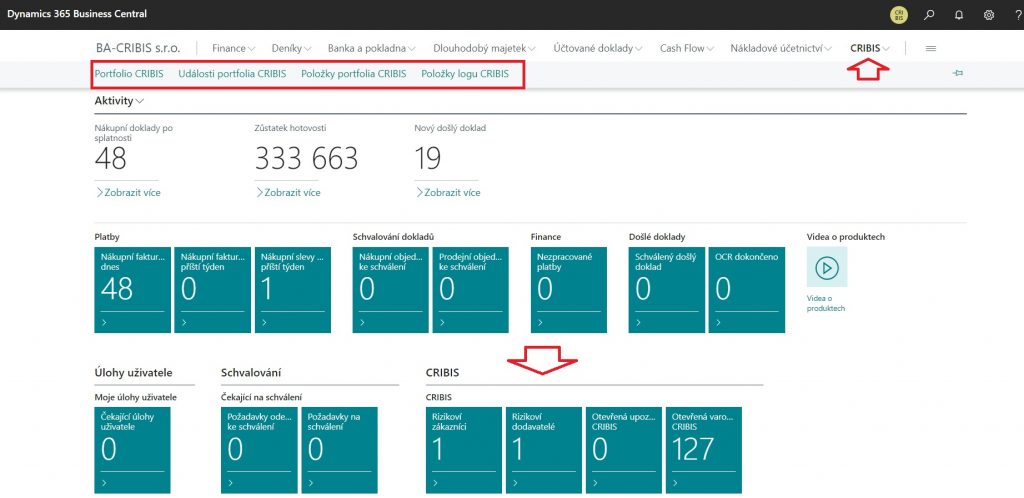The height and width of the screenshot is (498, 1024).
Task: Open the notifications bell icon
Action: tap(959, 14)
